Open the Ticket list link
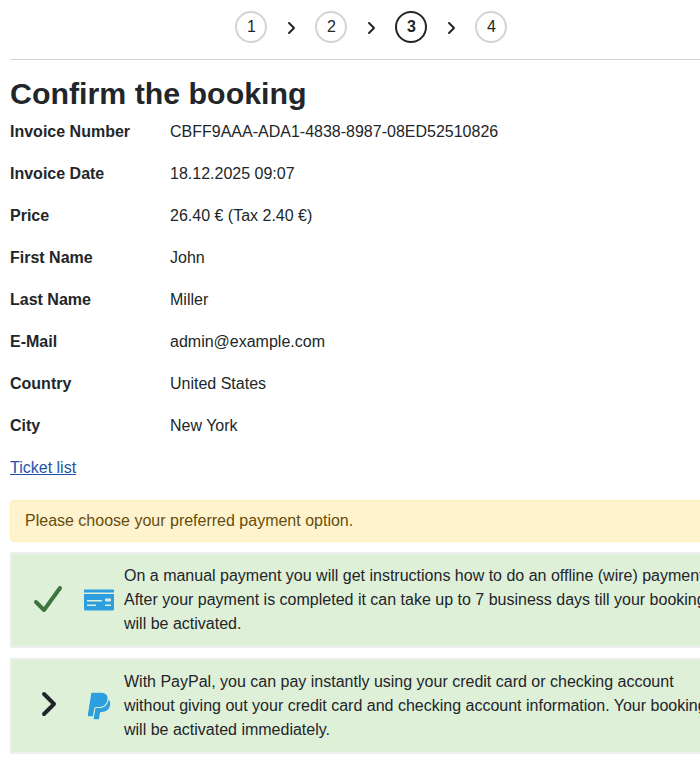 [x=43, y=467]
